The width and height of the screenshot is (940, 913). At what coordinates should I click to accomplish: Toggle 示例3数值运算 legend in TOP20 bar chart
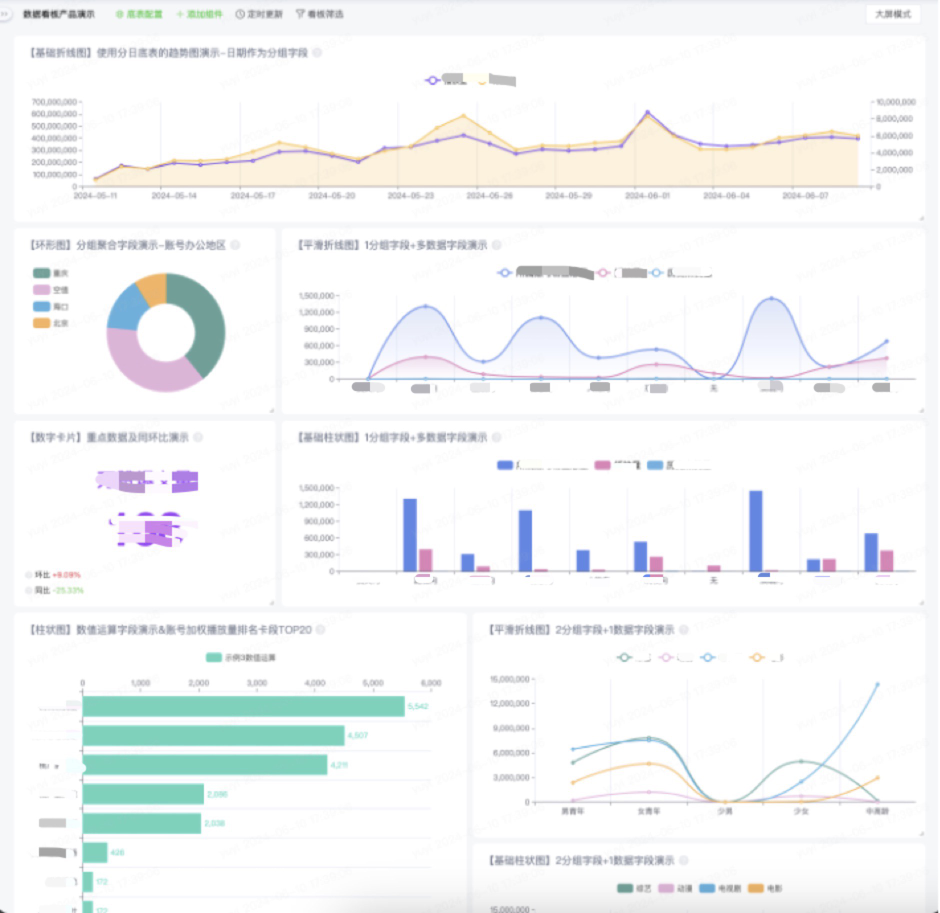tap(240, 658)
